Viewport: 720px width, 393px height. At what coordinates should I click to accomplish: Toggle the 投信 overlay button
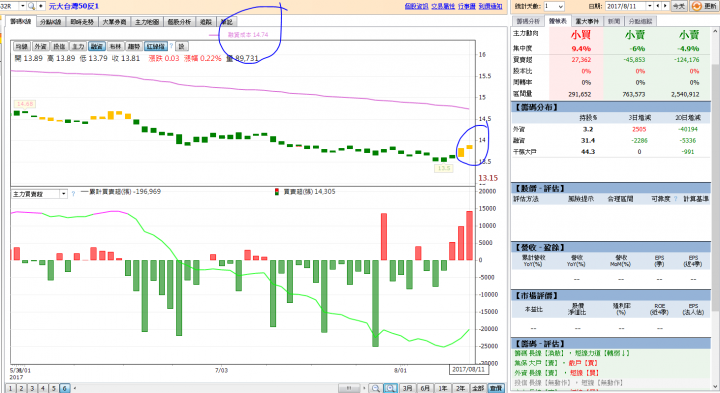[x=59, y=46]
